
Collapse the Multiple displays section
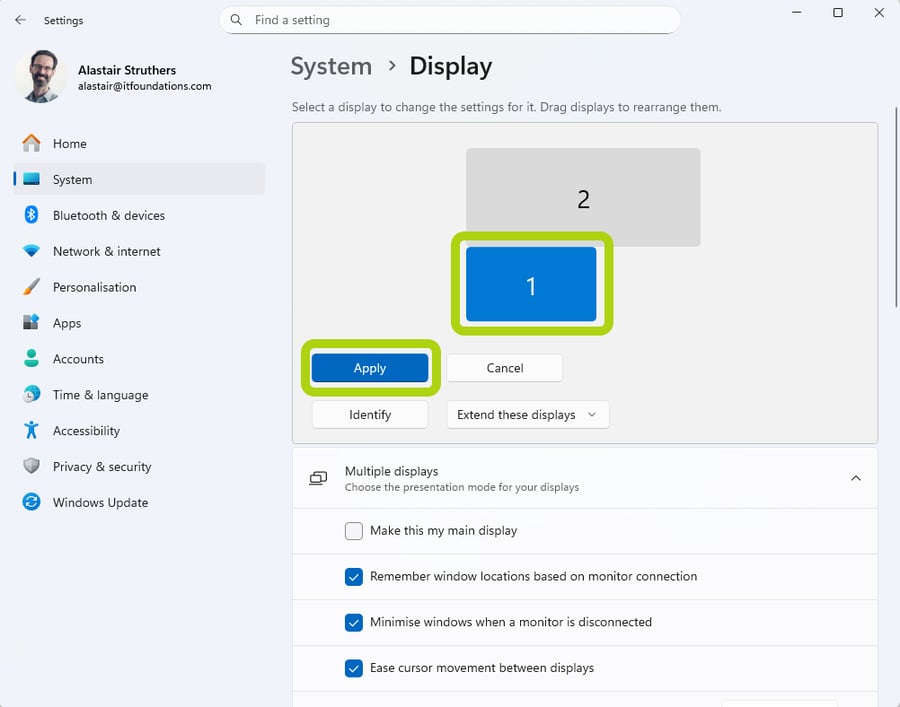[856, 478]
